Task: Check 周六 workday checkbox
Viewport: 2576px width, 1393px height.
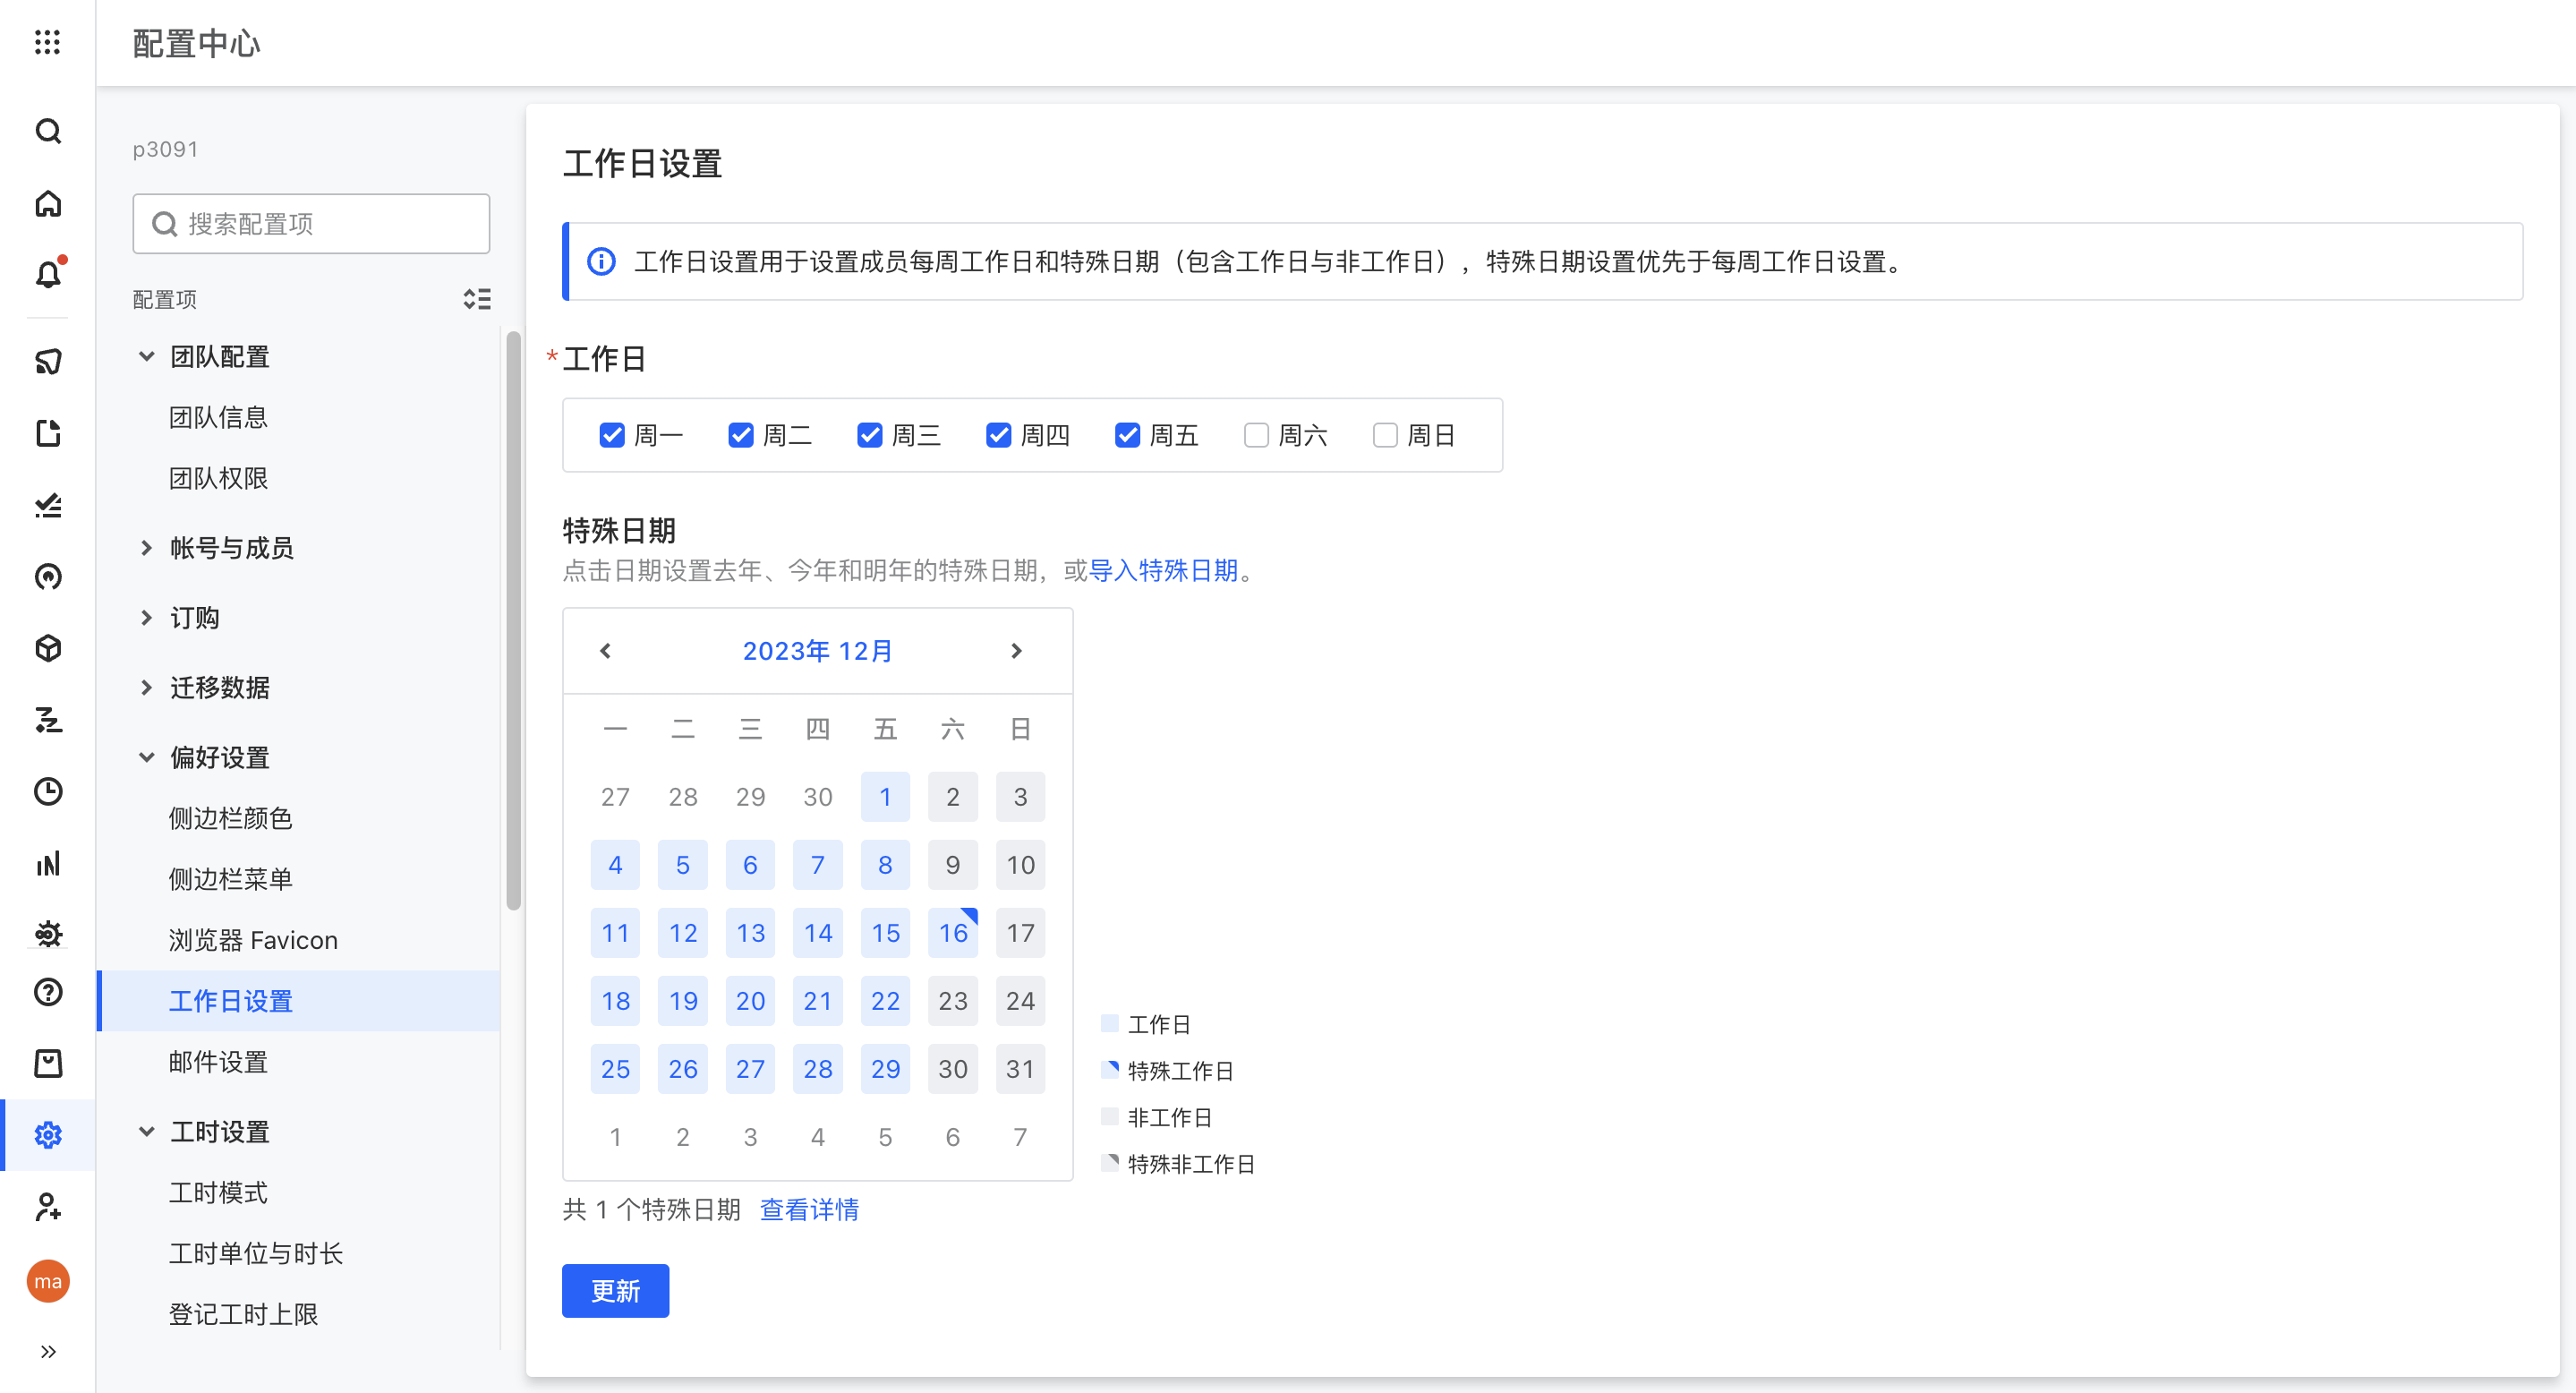Action: [x=1257, y=436]
